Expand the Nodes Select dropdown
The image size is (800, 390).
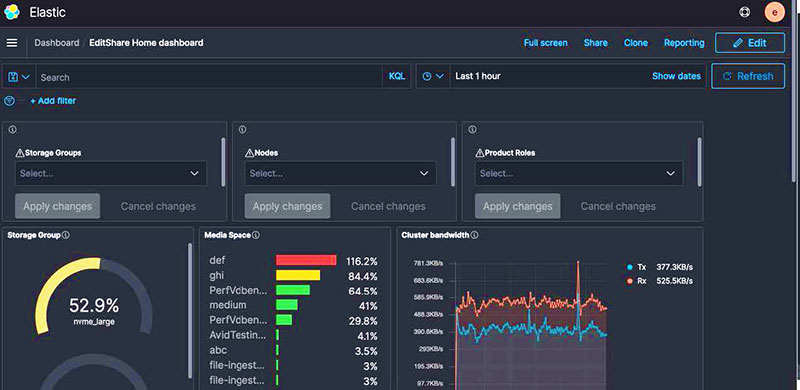(x=341, y=174)
